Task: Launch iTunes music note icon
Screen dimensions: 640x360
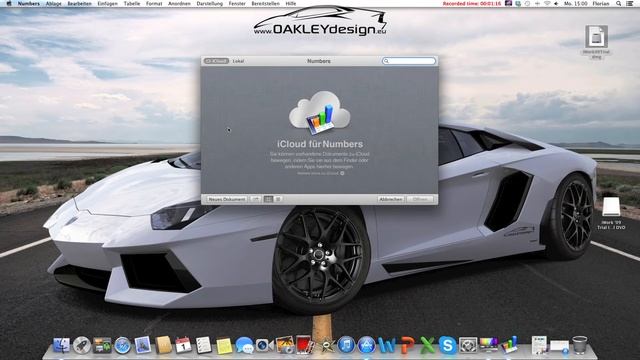Action: coord(346,345)
